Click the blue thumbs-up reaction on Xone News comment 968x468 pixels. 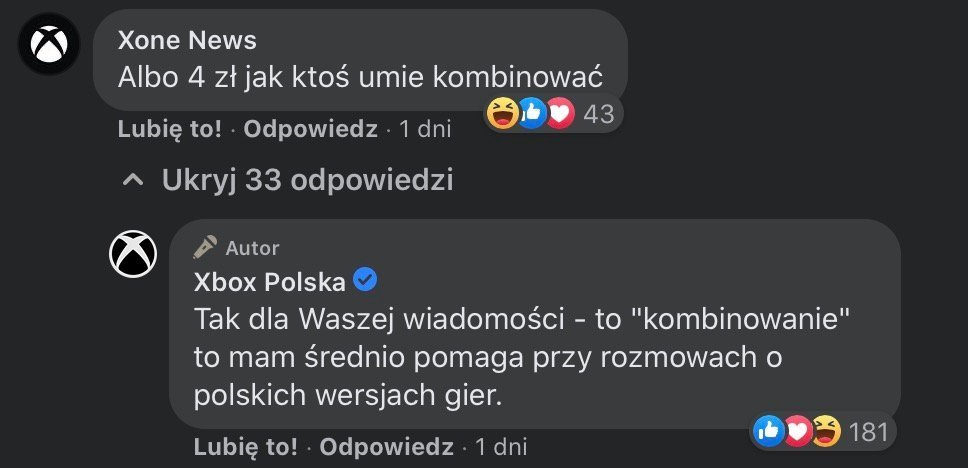click(x=532, y=114)
